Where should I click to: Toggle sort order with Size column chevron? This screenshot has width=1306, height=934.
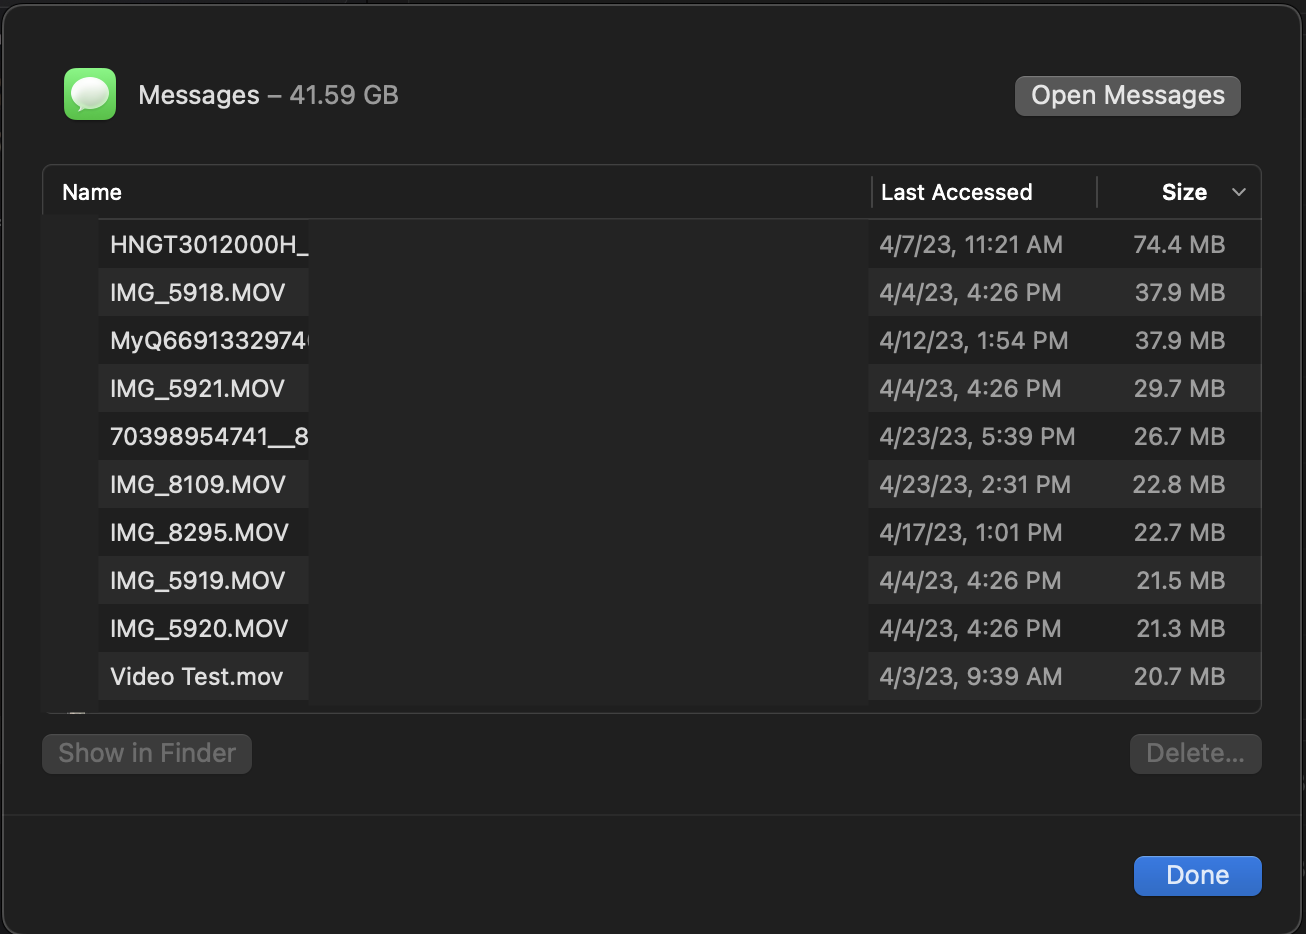click(1238, 192)
